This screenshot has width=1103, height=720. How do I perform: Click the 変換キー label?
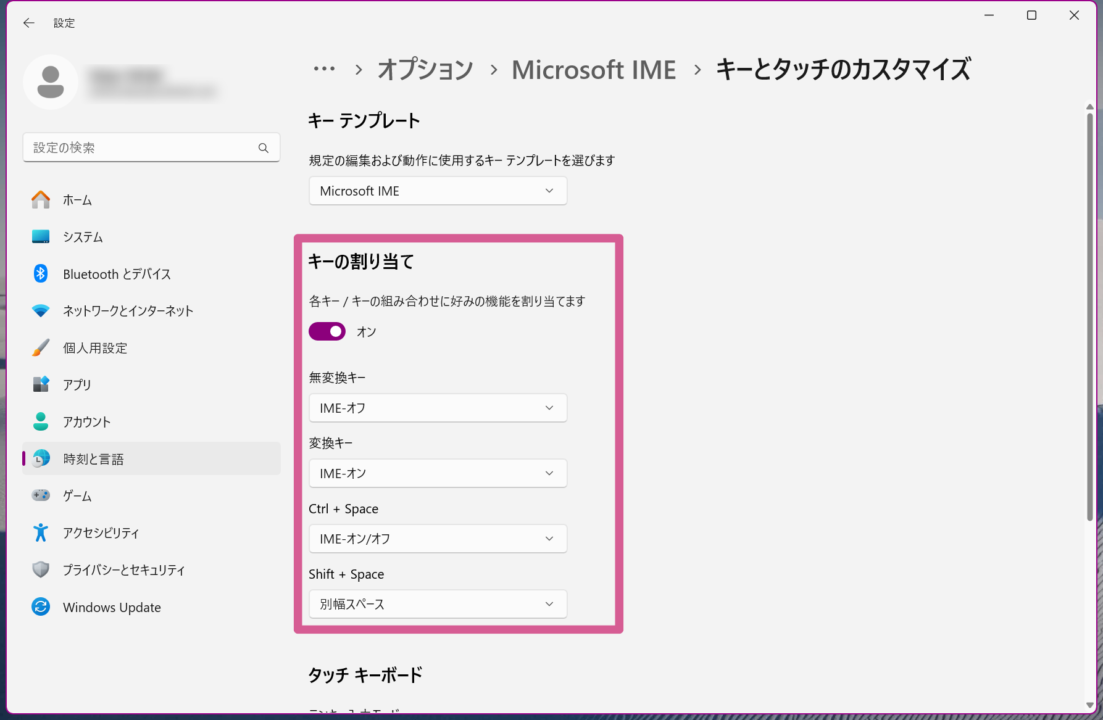(331, 443)
